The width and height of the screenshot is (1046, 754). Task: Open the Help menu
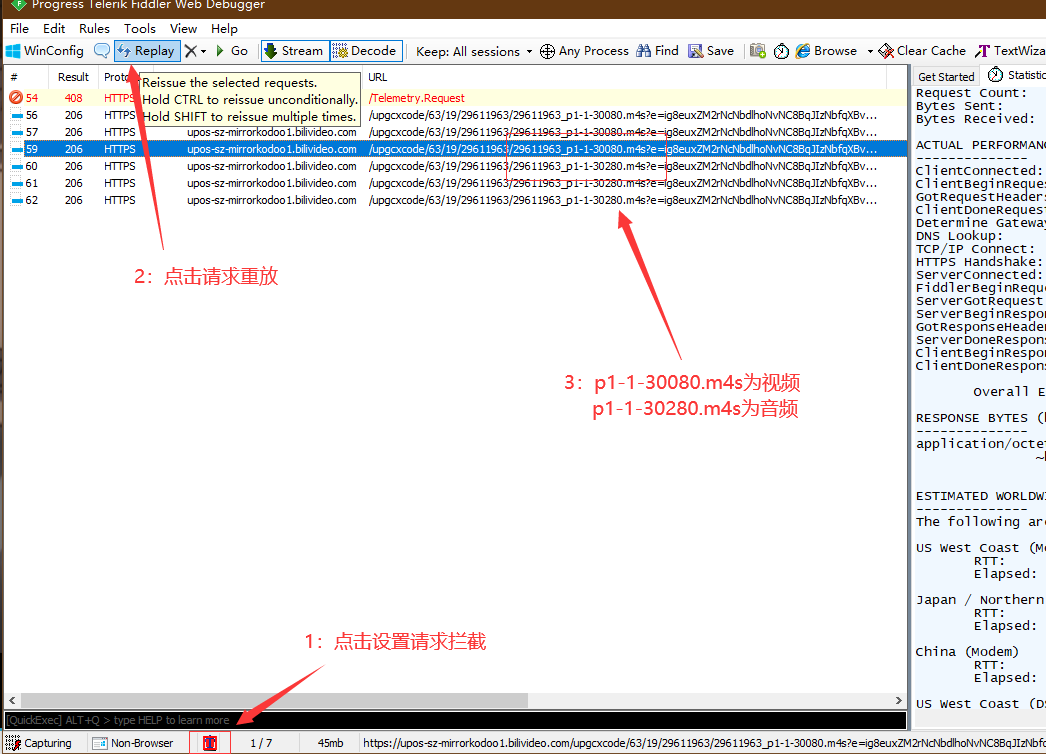224,29
